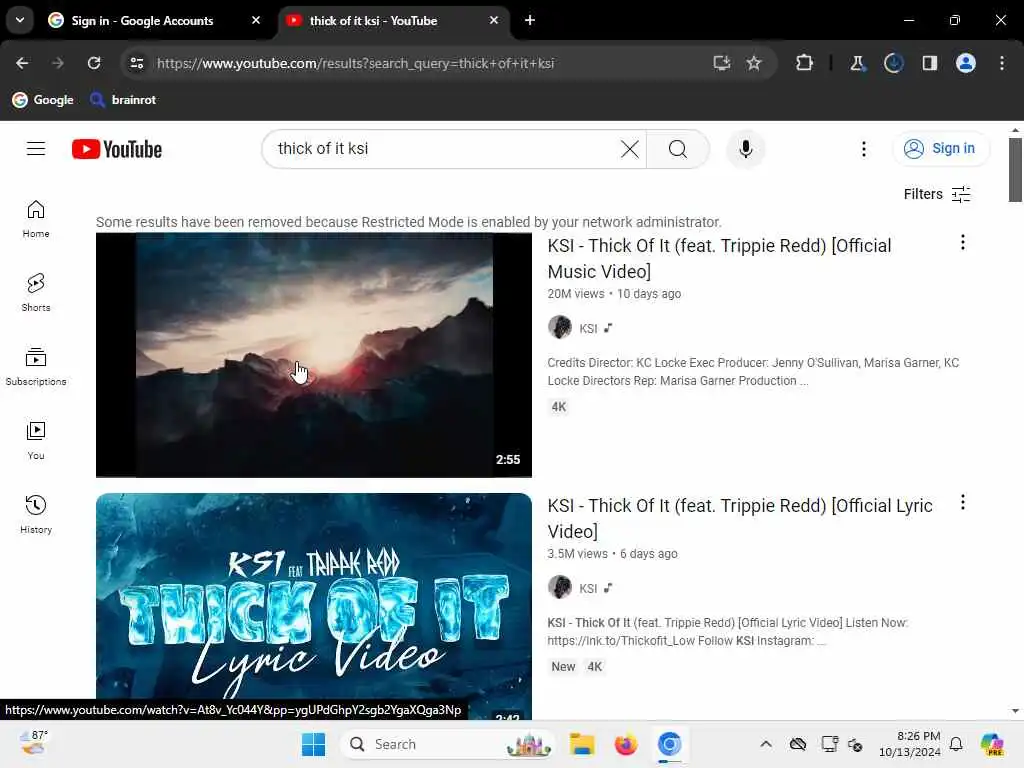
Task: Play the Official Music Video thumbnail
Action: [313, 355]
